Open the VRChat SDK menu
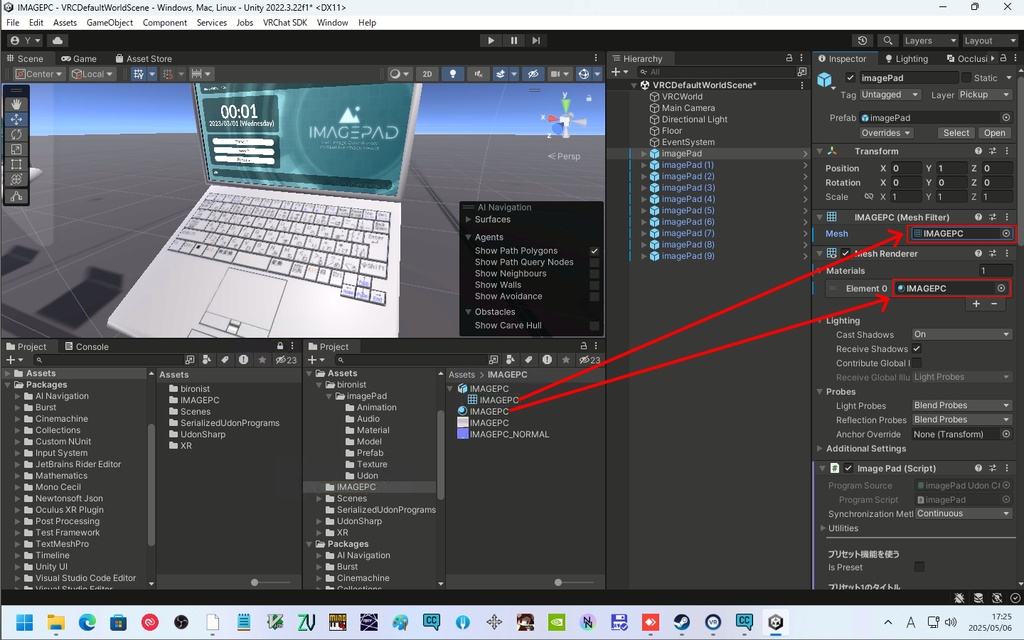The image size is (1024, 640). 285,22
